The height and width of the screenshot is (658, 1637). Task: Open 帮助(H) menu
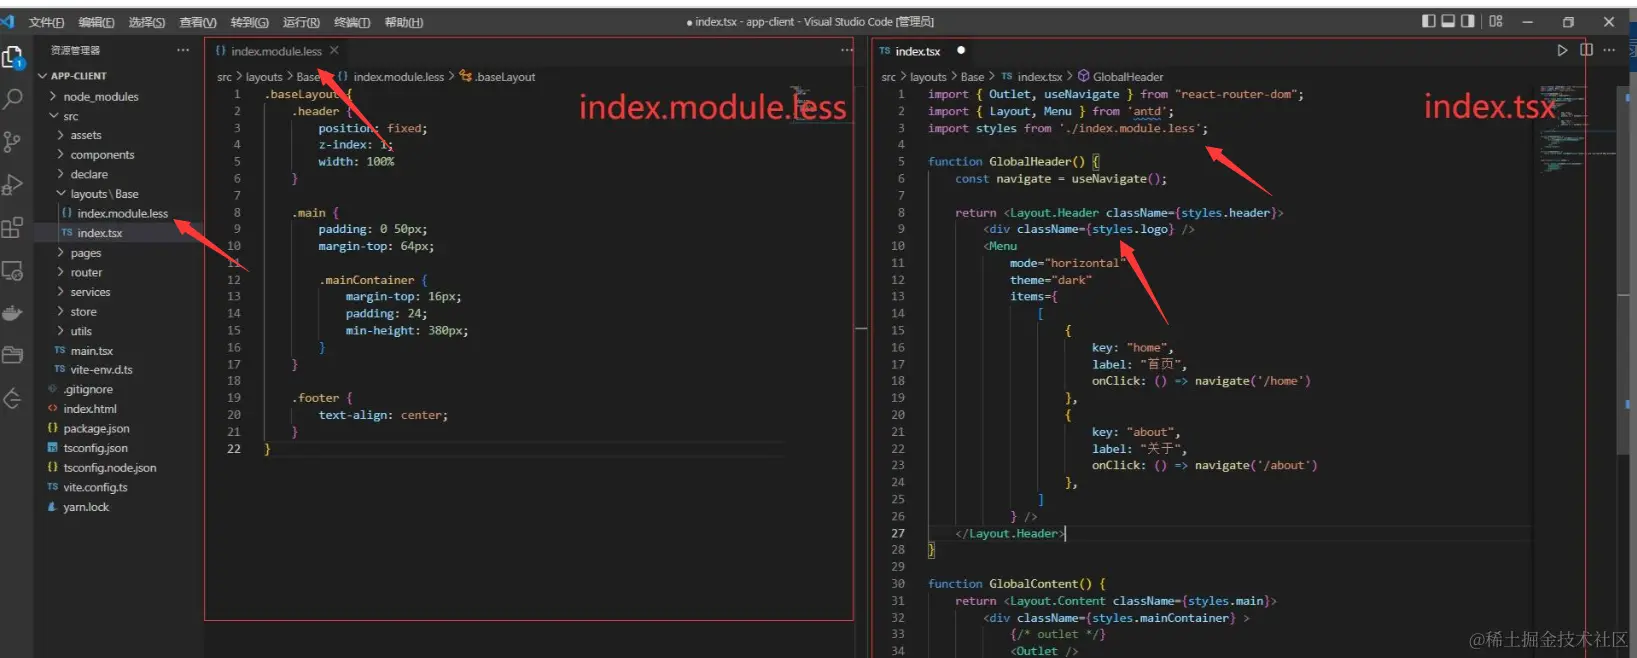tap(404, 22)
